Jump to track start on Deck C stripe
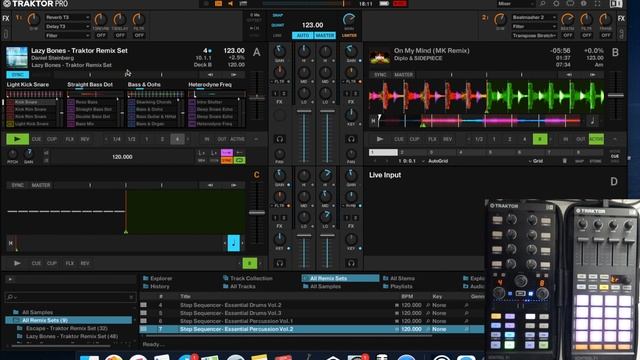640x360 pixels. pos(11,243)
